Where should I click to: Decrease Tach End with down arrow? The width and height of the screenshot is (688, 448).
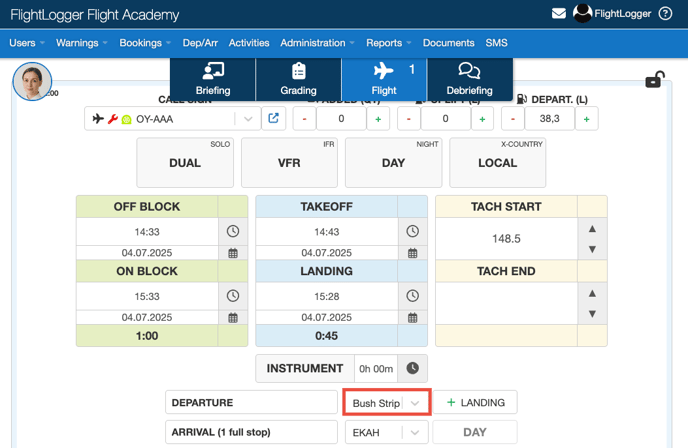click(592, 314)
